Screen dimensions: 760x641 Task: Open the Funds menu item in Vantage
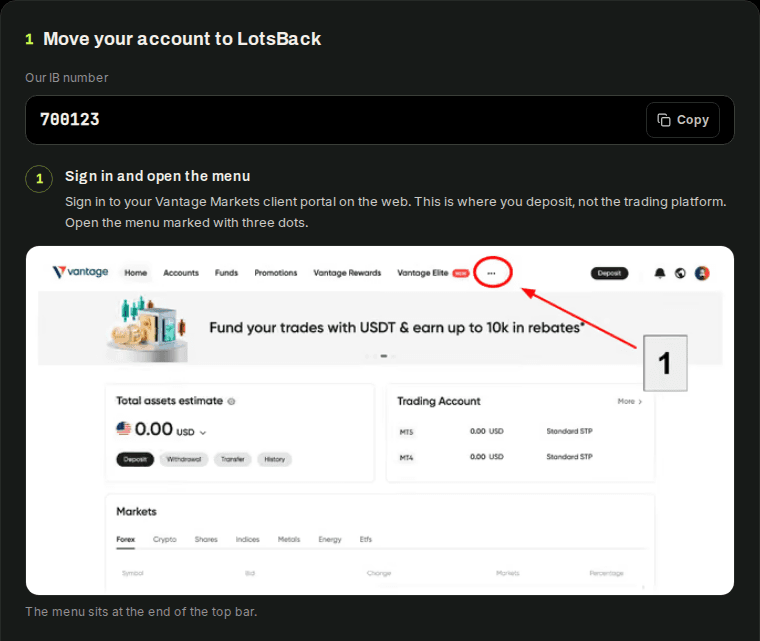coord(226,273)
